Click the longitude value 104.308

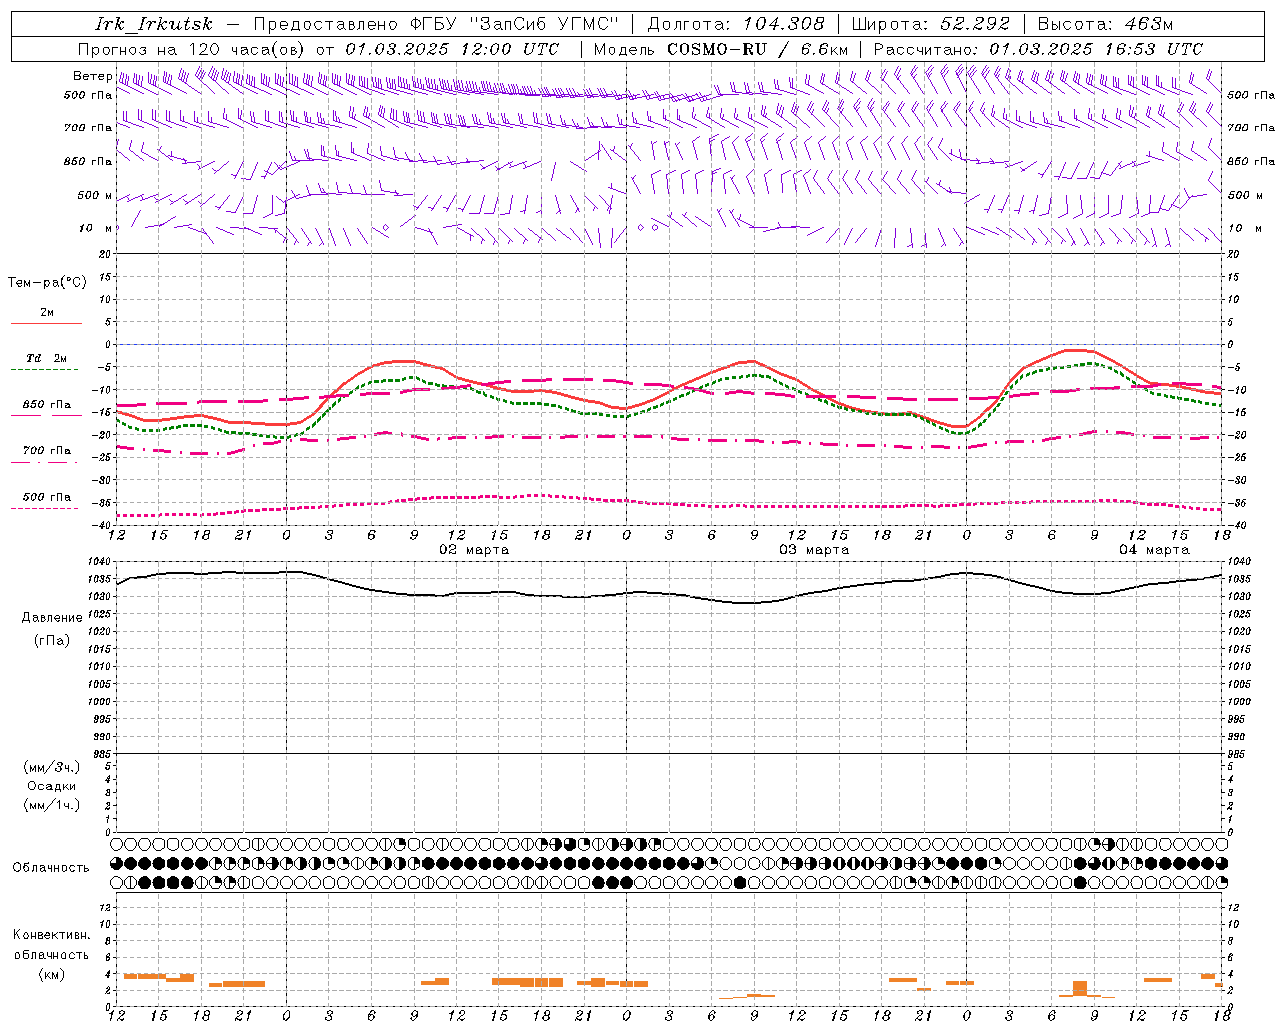tap(784, 24)
